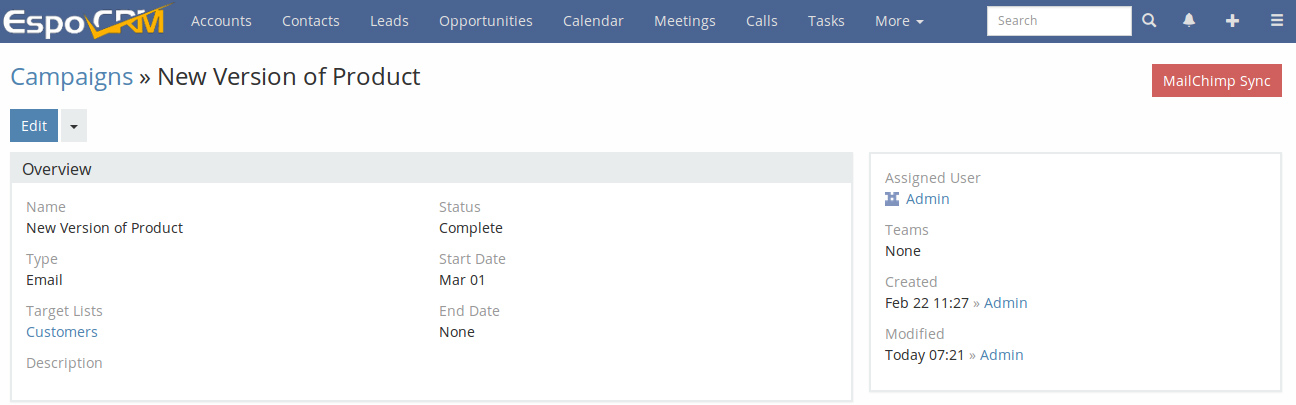The width and height of the screenshot is (1296, 405).
Task: Open the notifications bell
Action: click(1189, 20)
